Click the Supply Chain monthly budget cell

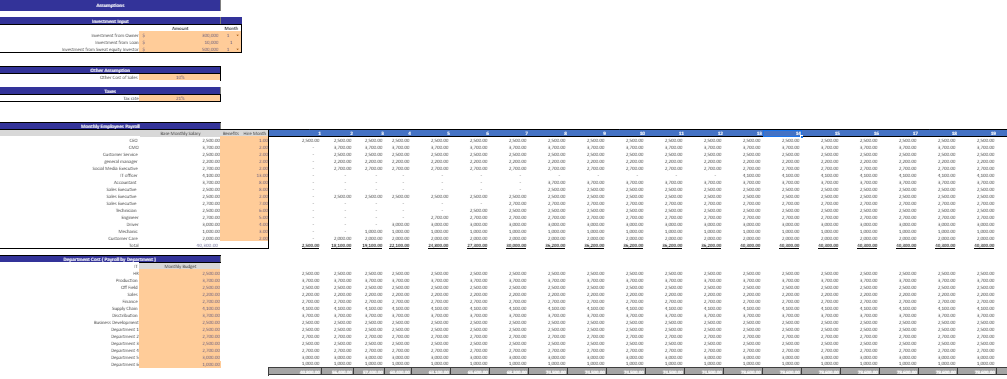tap(180, 308)
